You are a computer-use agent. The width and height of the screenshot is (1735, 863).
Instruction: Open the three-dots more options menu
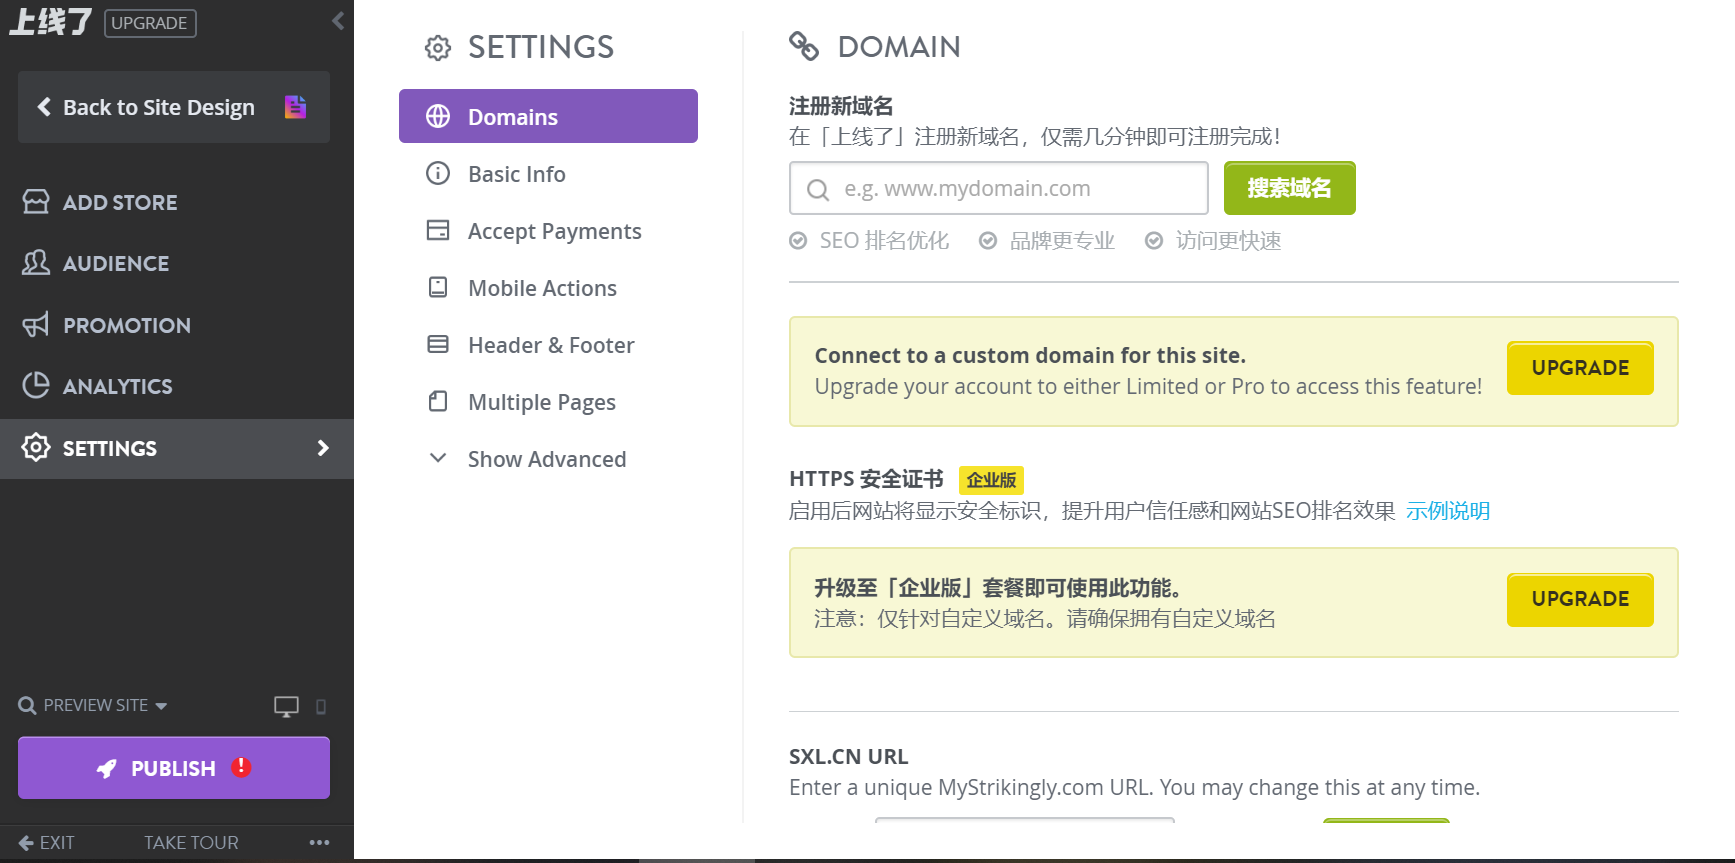tap(319, 843)
